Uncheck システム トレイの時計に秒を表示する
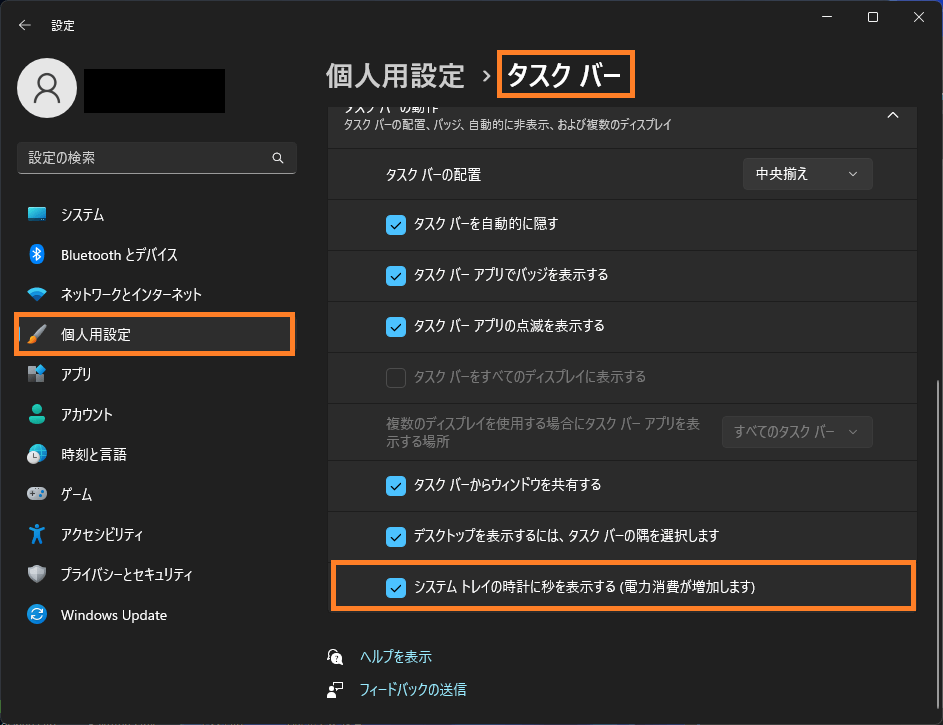 (x=396, y=587)
